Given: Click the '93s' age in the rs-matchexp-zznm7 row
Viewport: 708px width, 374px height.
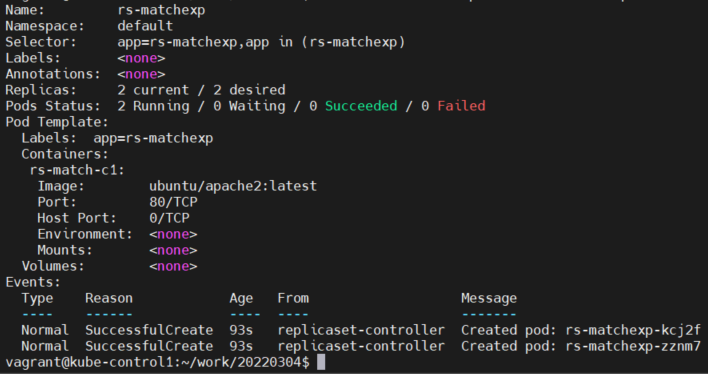Looking at the screenshot, I should tap(241, 346).
